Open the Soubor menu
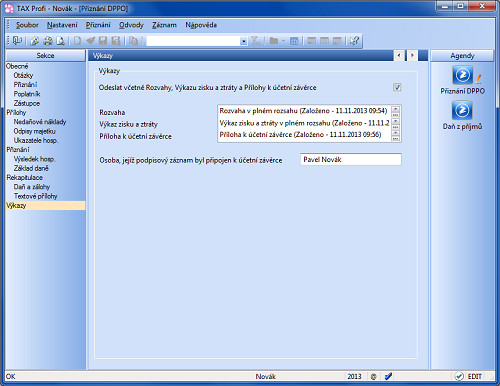This screenshot has height=386, width=500. coord(27,25)
